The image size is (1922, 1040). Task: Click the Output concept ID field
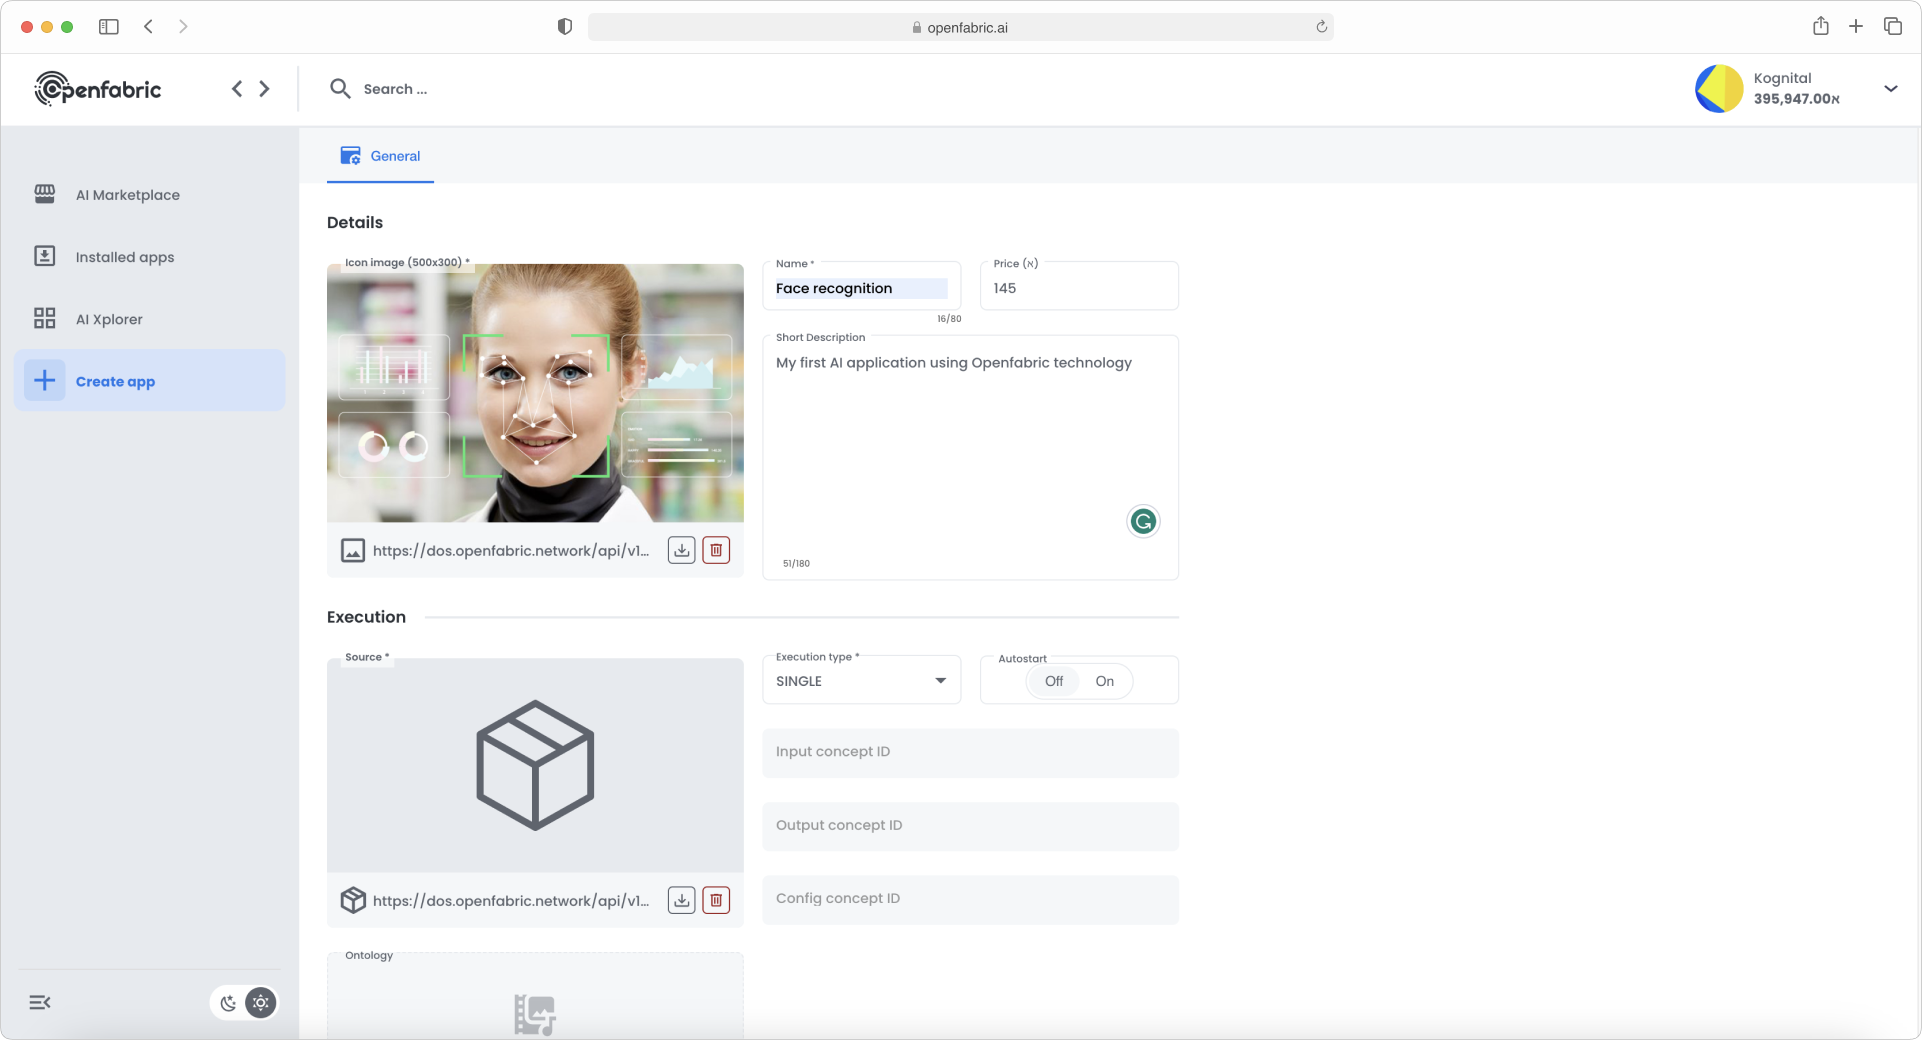pos(970,826)
